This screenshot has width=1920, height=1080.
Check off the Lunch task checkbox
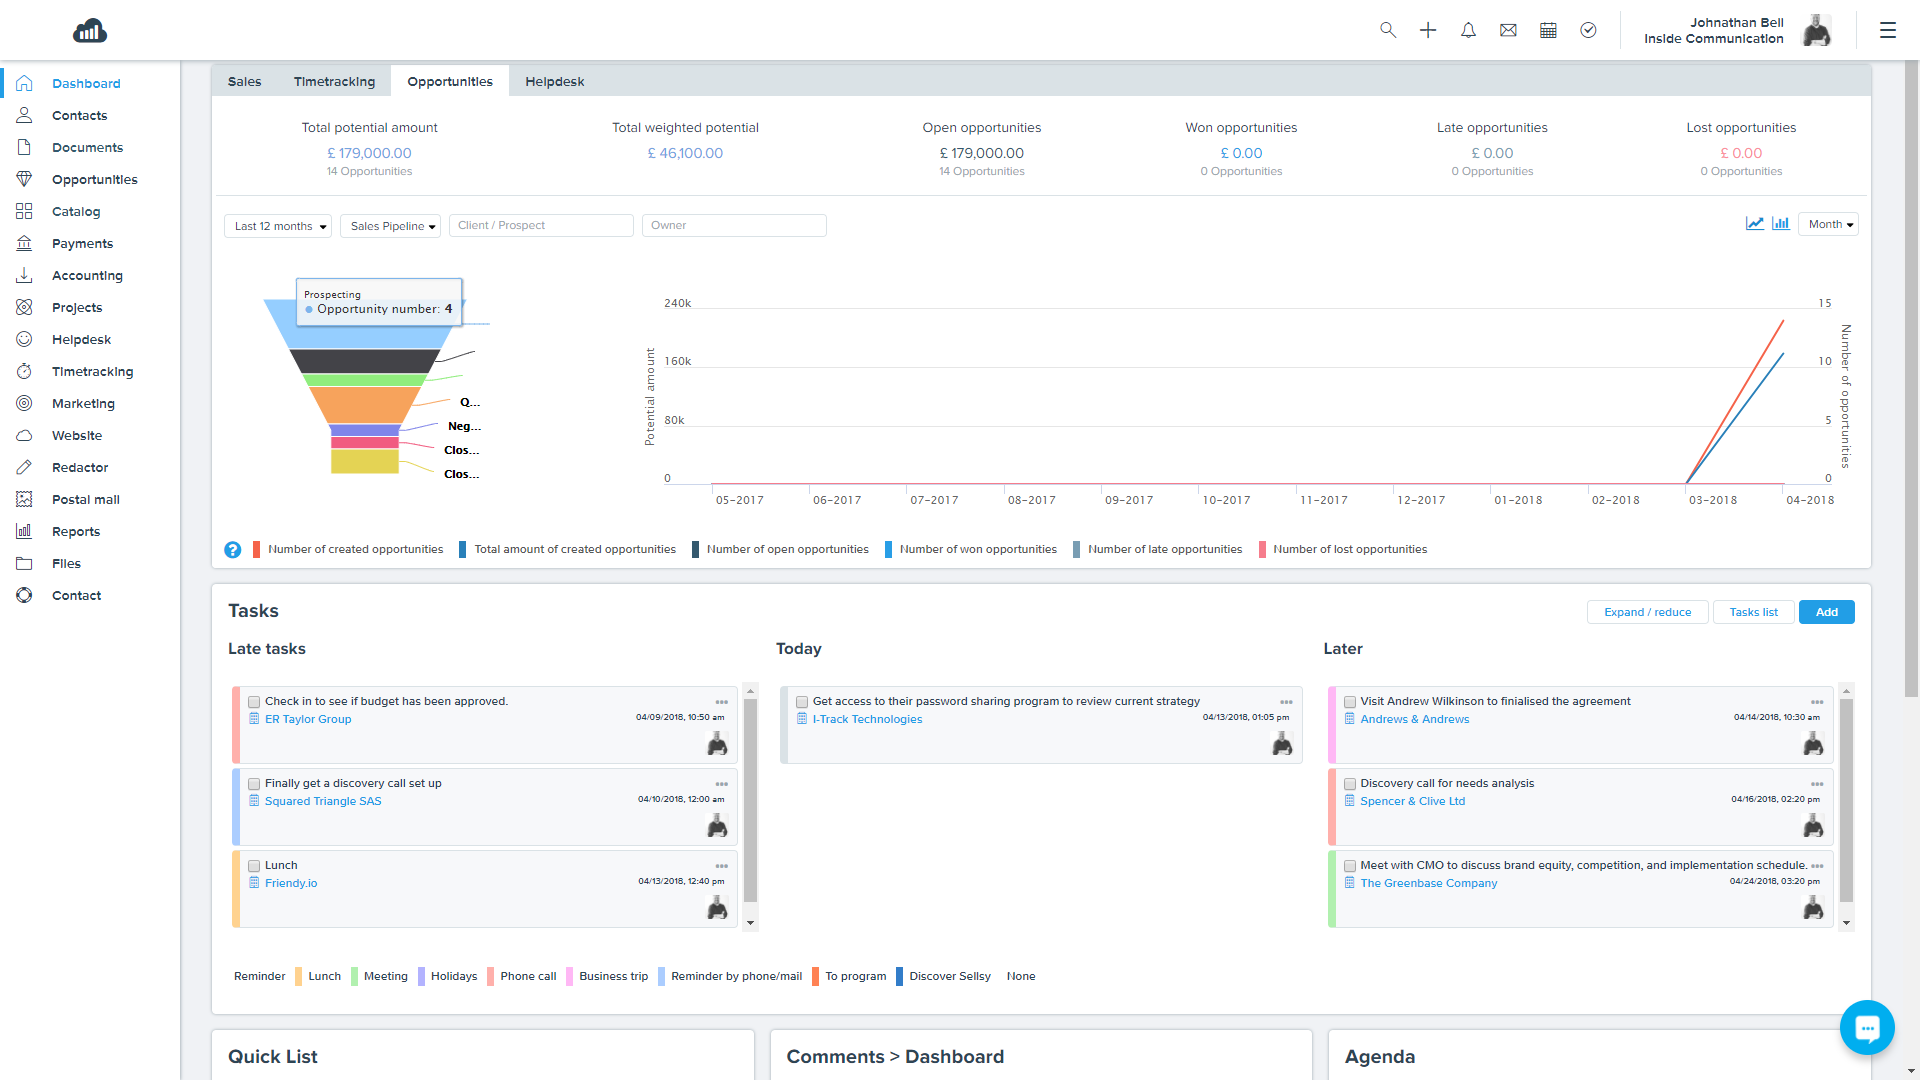point(254,867)
